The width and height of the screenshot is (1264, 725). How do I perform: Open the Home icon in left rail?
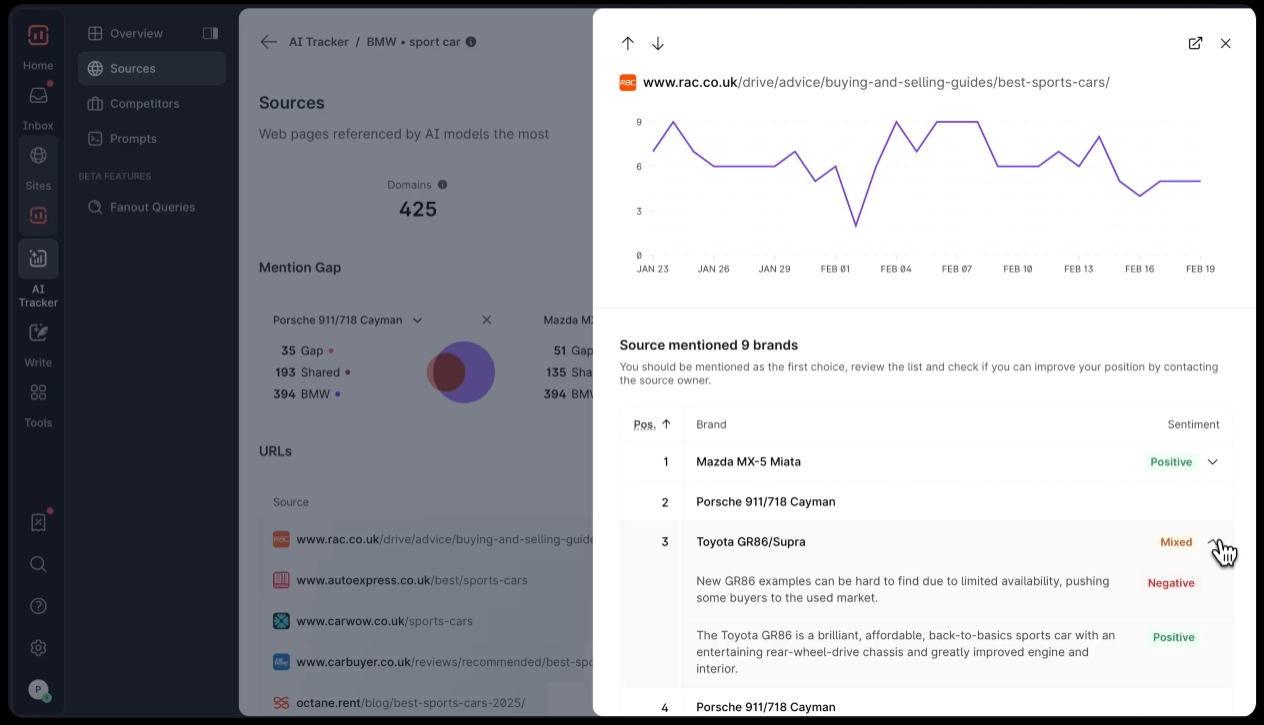[x=38, y=36]
